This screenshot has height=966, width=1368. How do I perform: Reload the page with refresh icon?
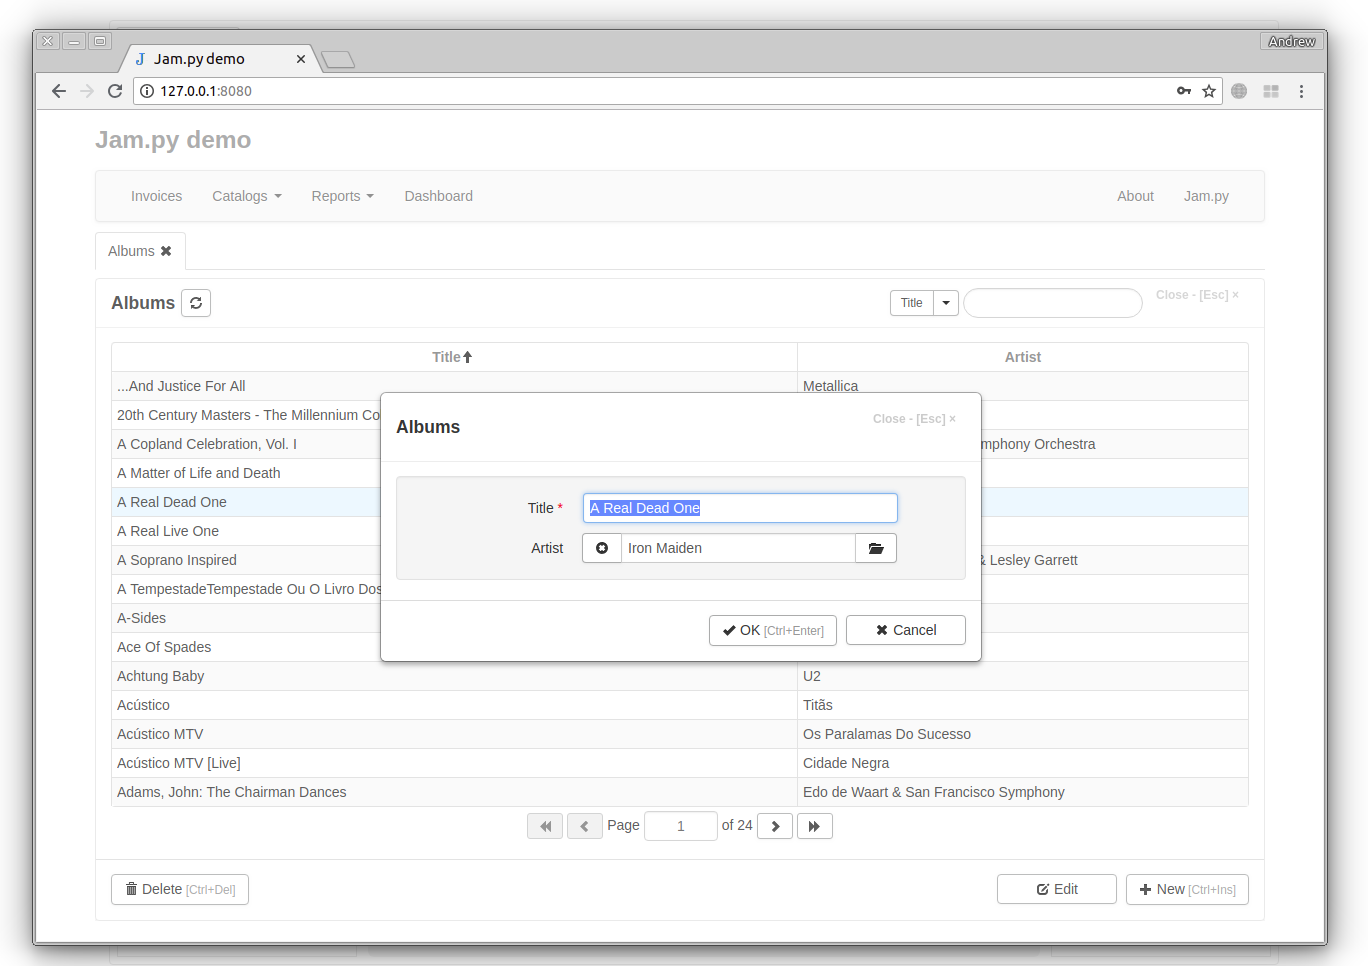coord(115,91)
